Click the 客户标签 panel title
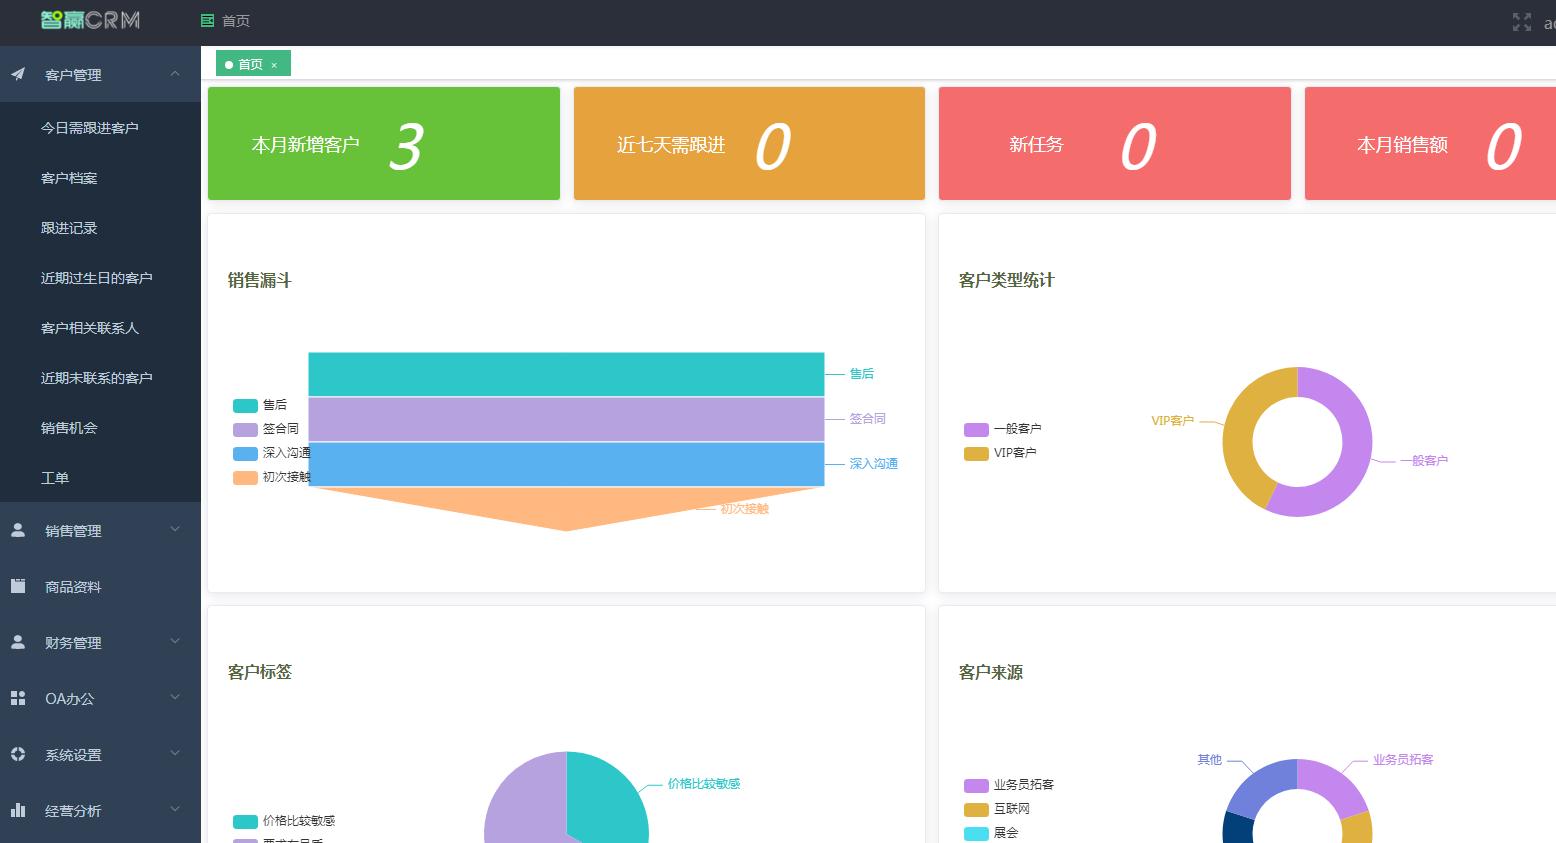Image resolution: width=1556 pixels, height=843 pixels. 259,672
